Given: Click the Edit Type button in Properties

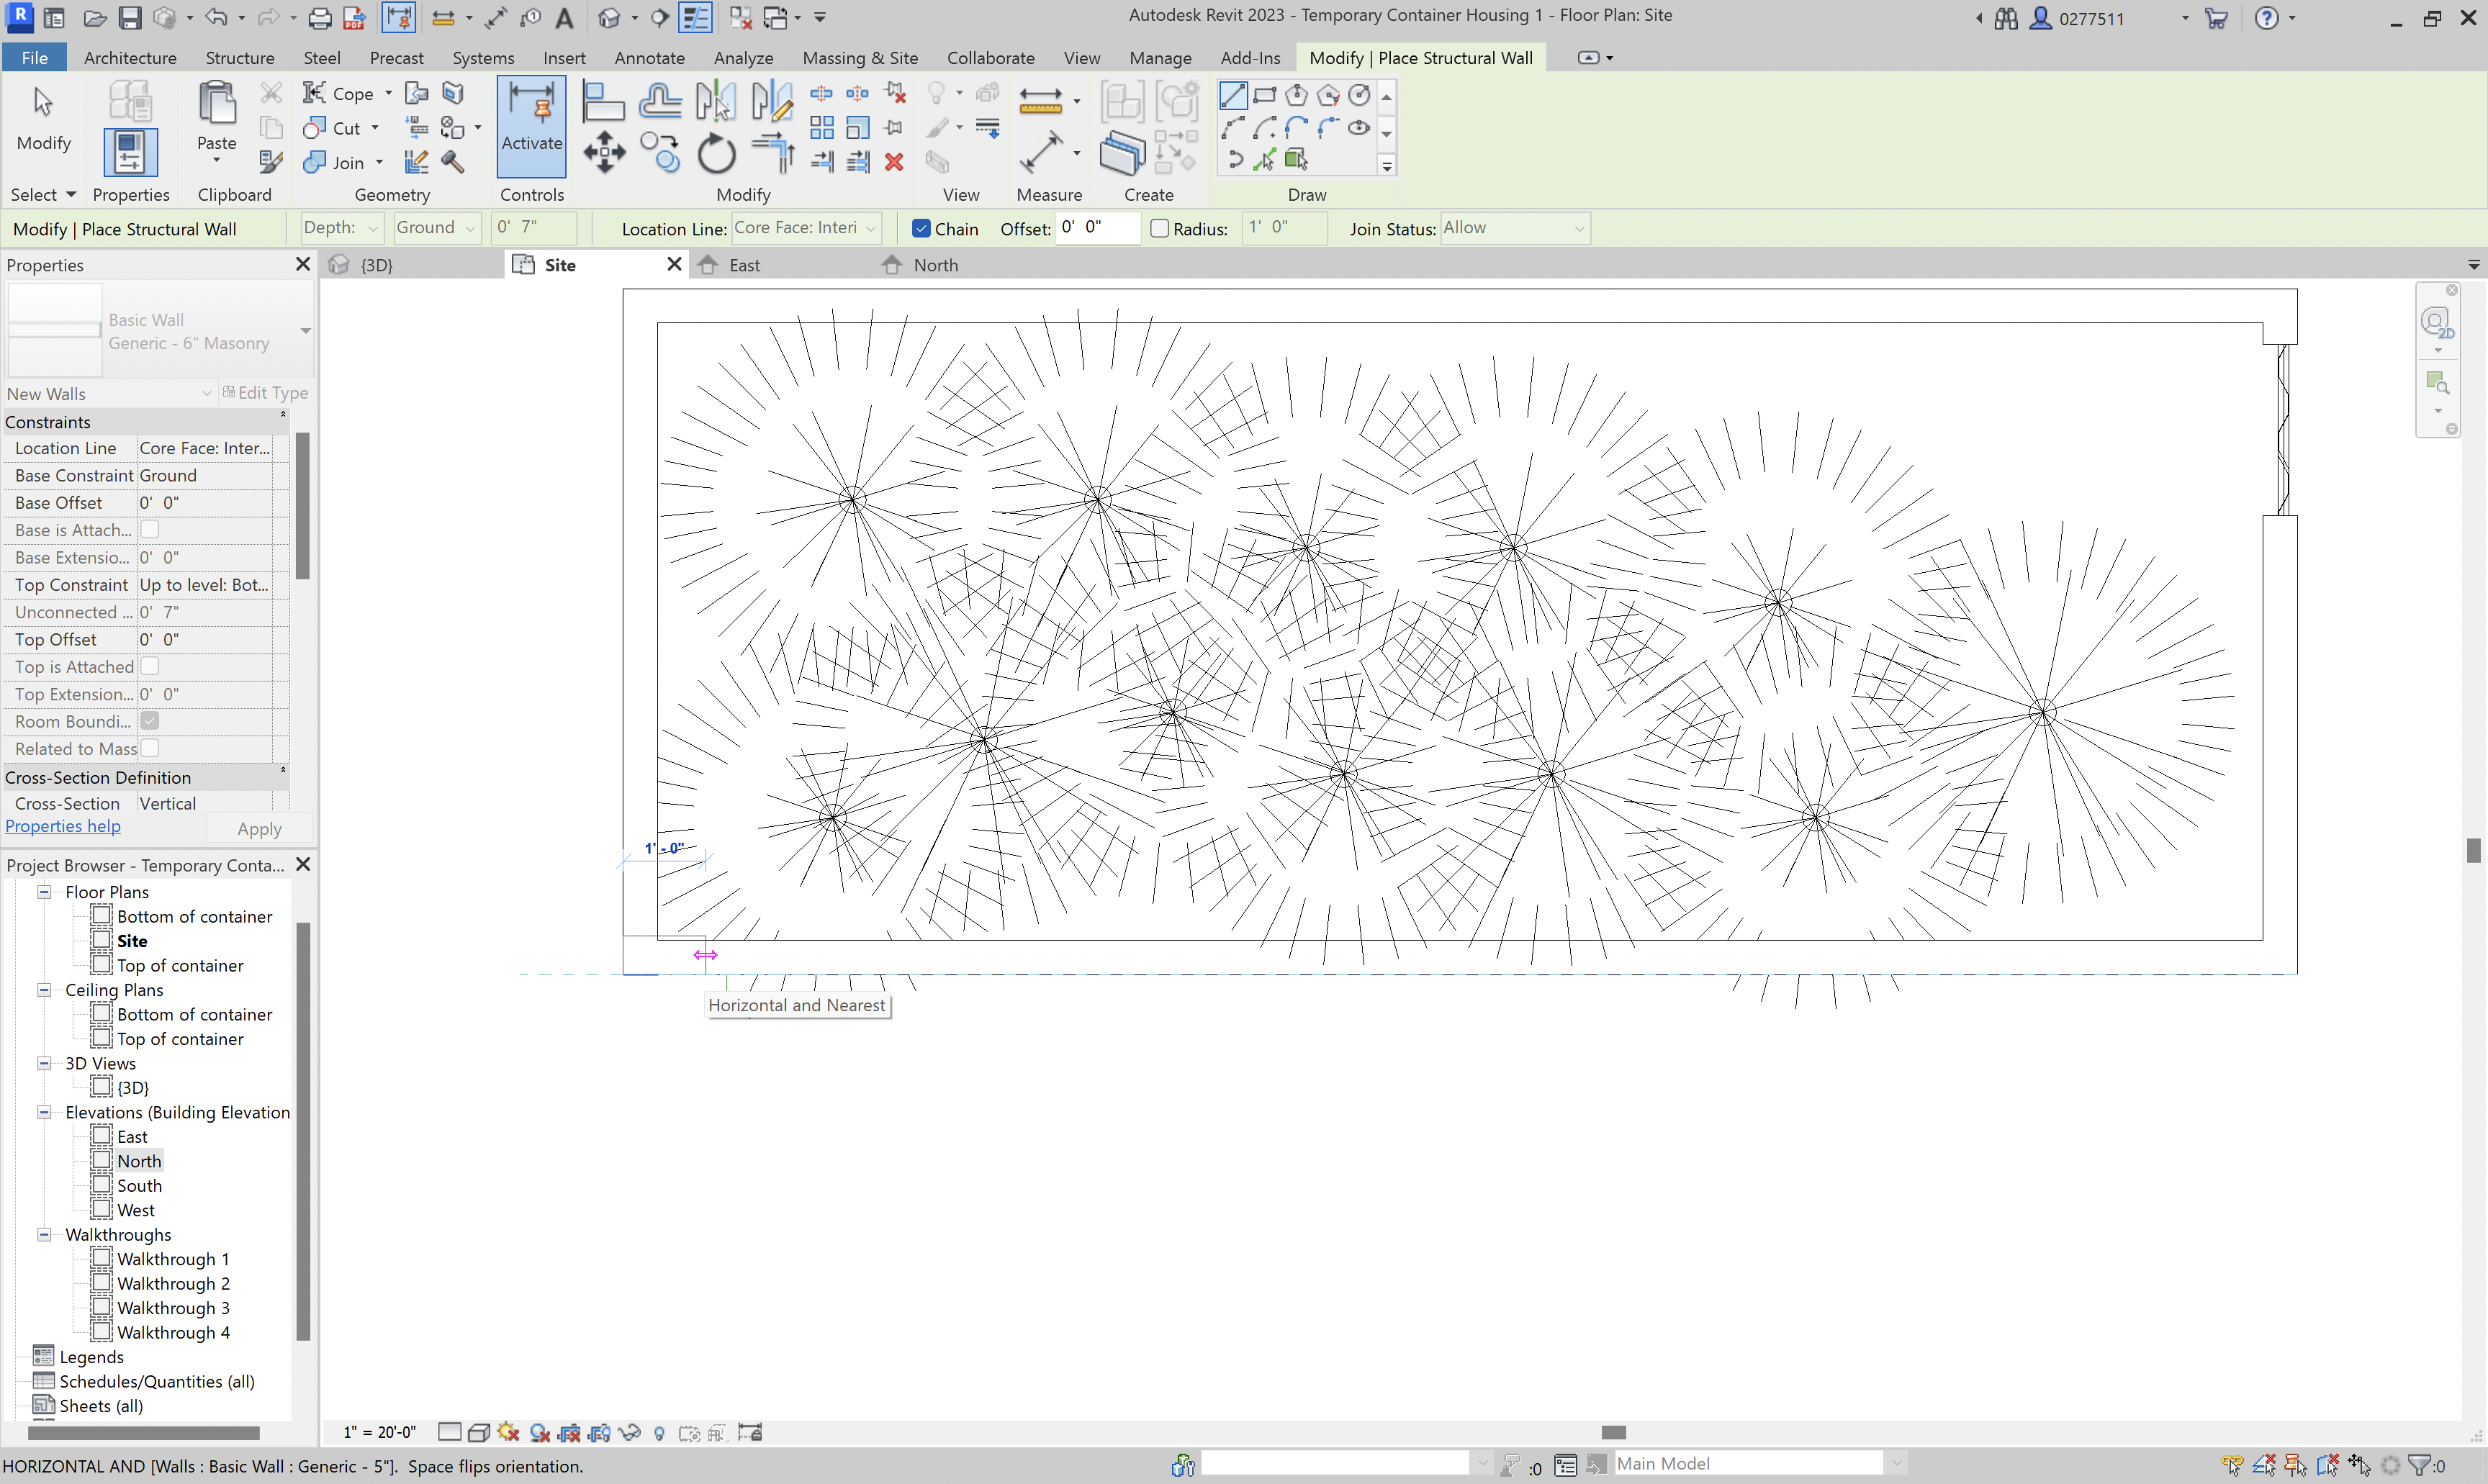Looking at the screenshot, I should click(266, 392).
